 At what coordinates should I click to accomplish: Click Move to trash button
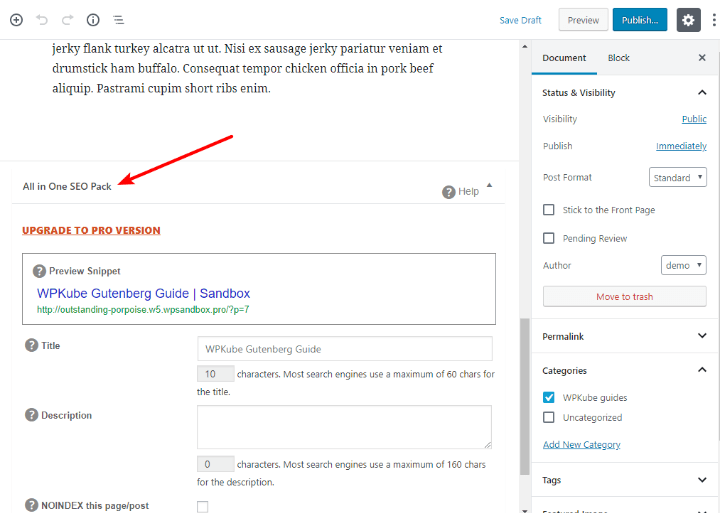tap(624, 297)
